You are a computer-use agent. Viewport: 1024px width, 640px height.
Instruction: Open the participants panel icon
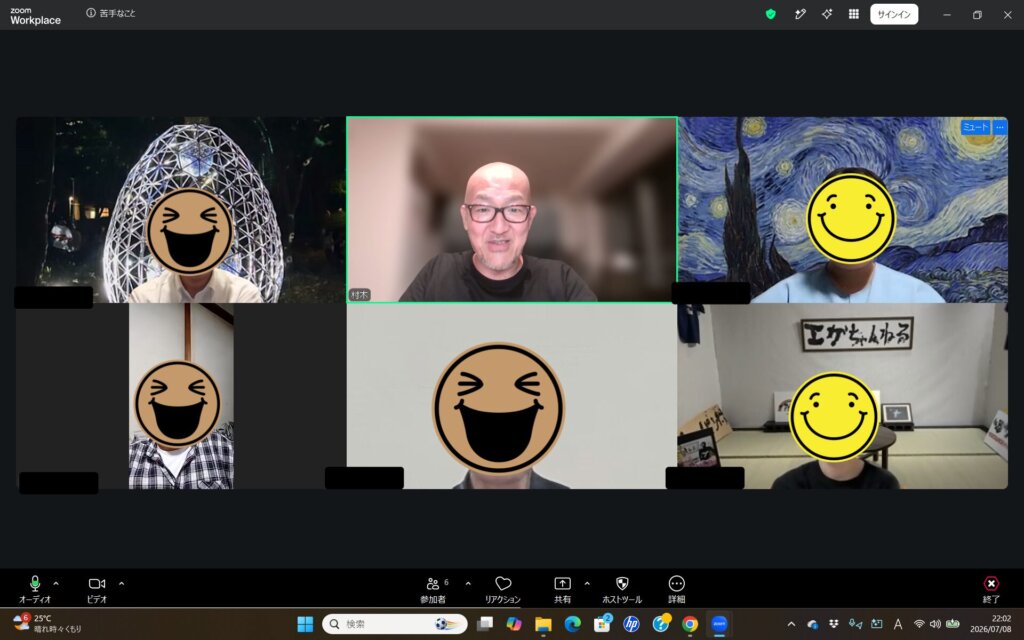click(x=432, y=588)
